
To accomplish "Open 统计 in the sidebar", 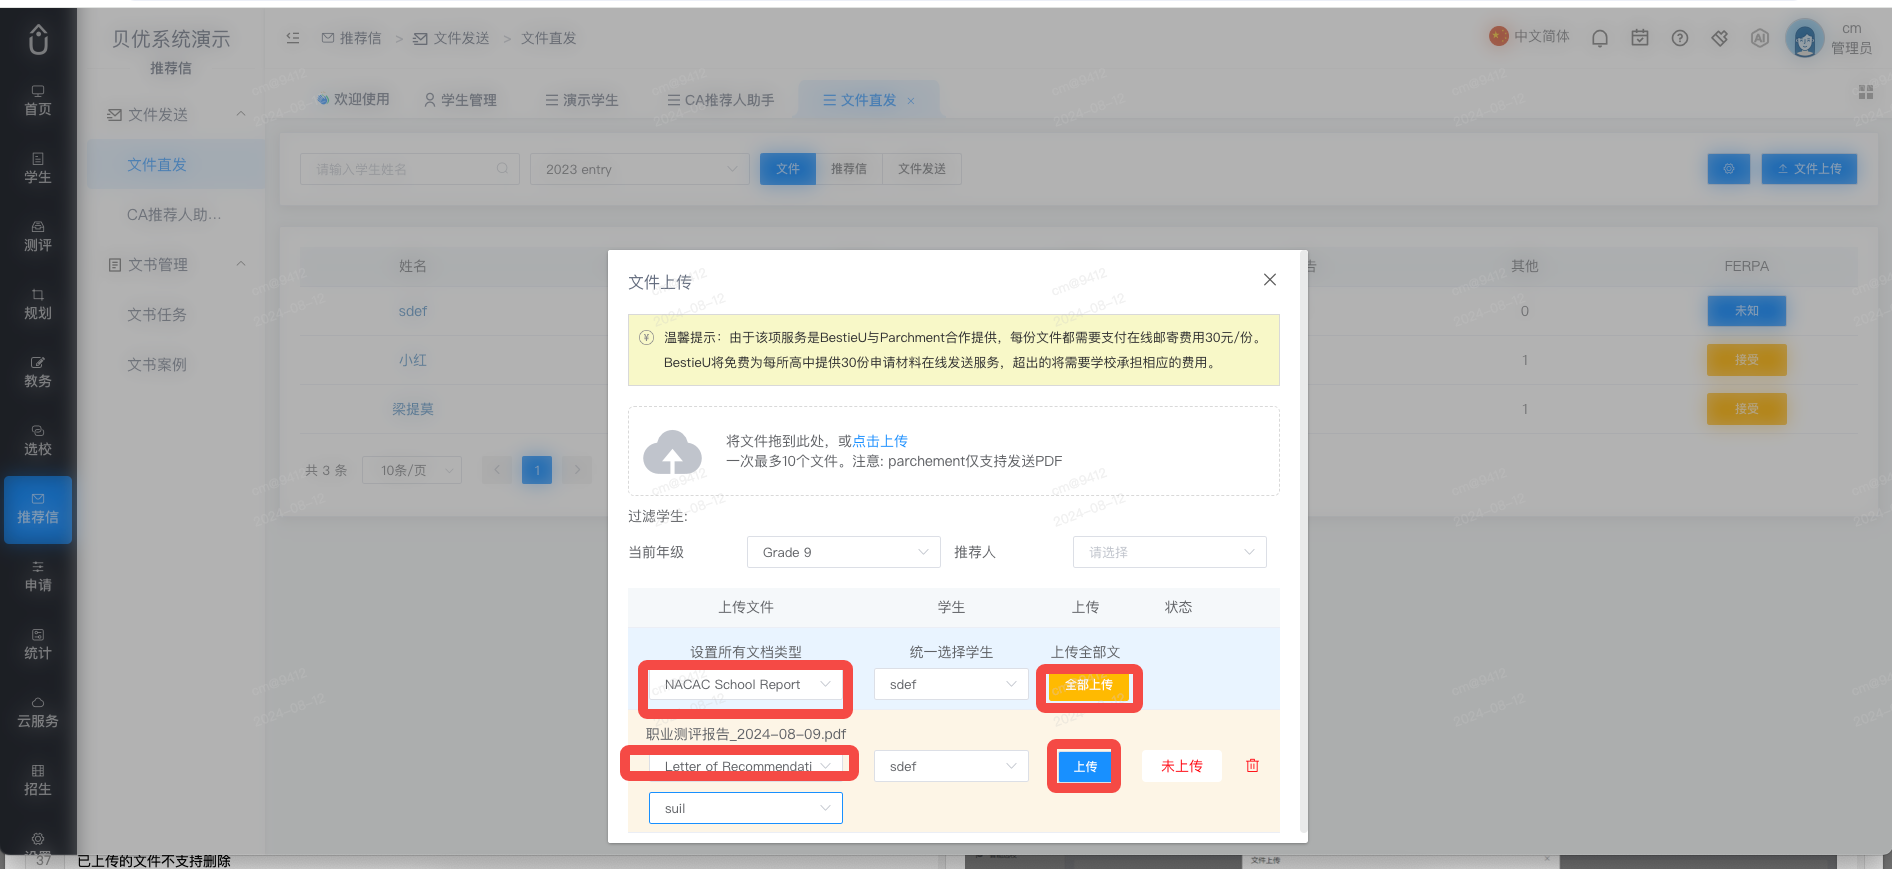I will pyautogui.click(x=38, y=645).
